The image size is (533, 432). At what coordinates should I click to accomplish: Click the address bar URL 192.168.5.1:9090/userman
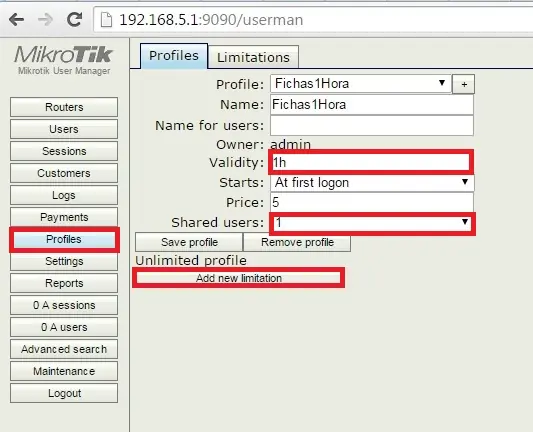(x=211, y=20)
